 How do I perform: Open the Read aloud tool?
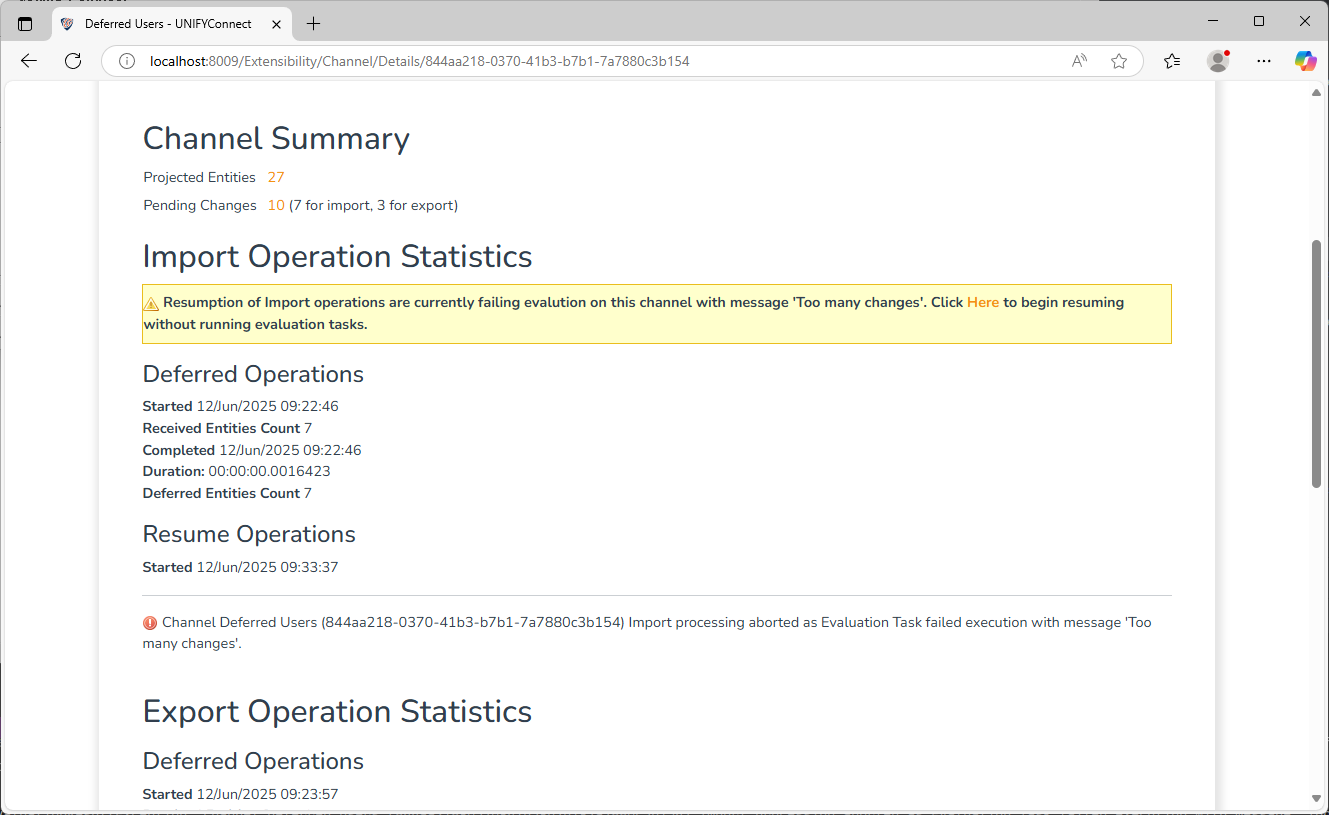pos(1079,61)
